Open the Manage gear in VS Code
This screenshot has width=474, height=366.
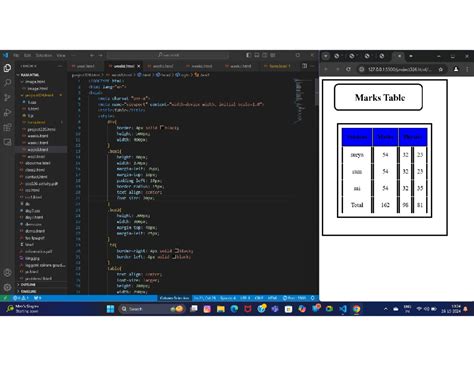(7, 287)
